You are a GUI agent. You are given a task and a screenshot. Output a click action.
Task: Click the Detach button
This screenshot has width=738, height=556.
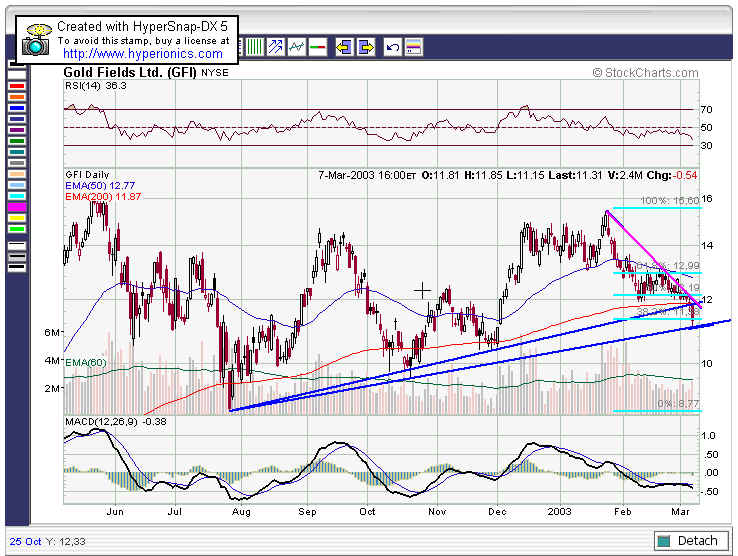pyautogui.click(x=691, y=540)
